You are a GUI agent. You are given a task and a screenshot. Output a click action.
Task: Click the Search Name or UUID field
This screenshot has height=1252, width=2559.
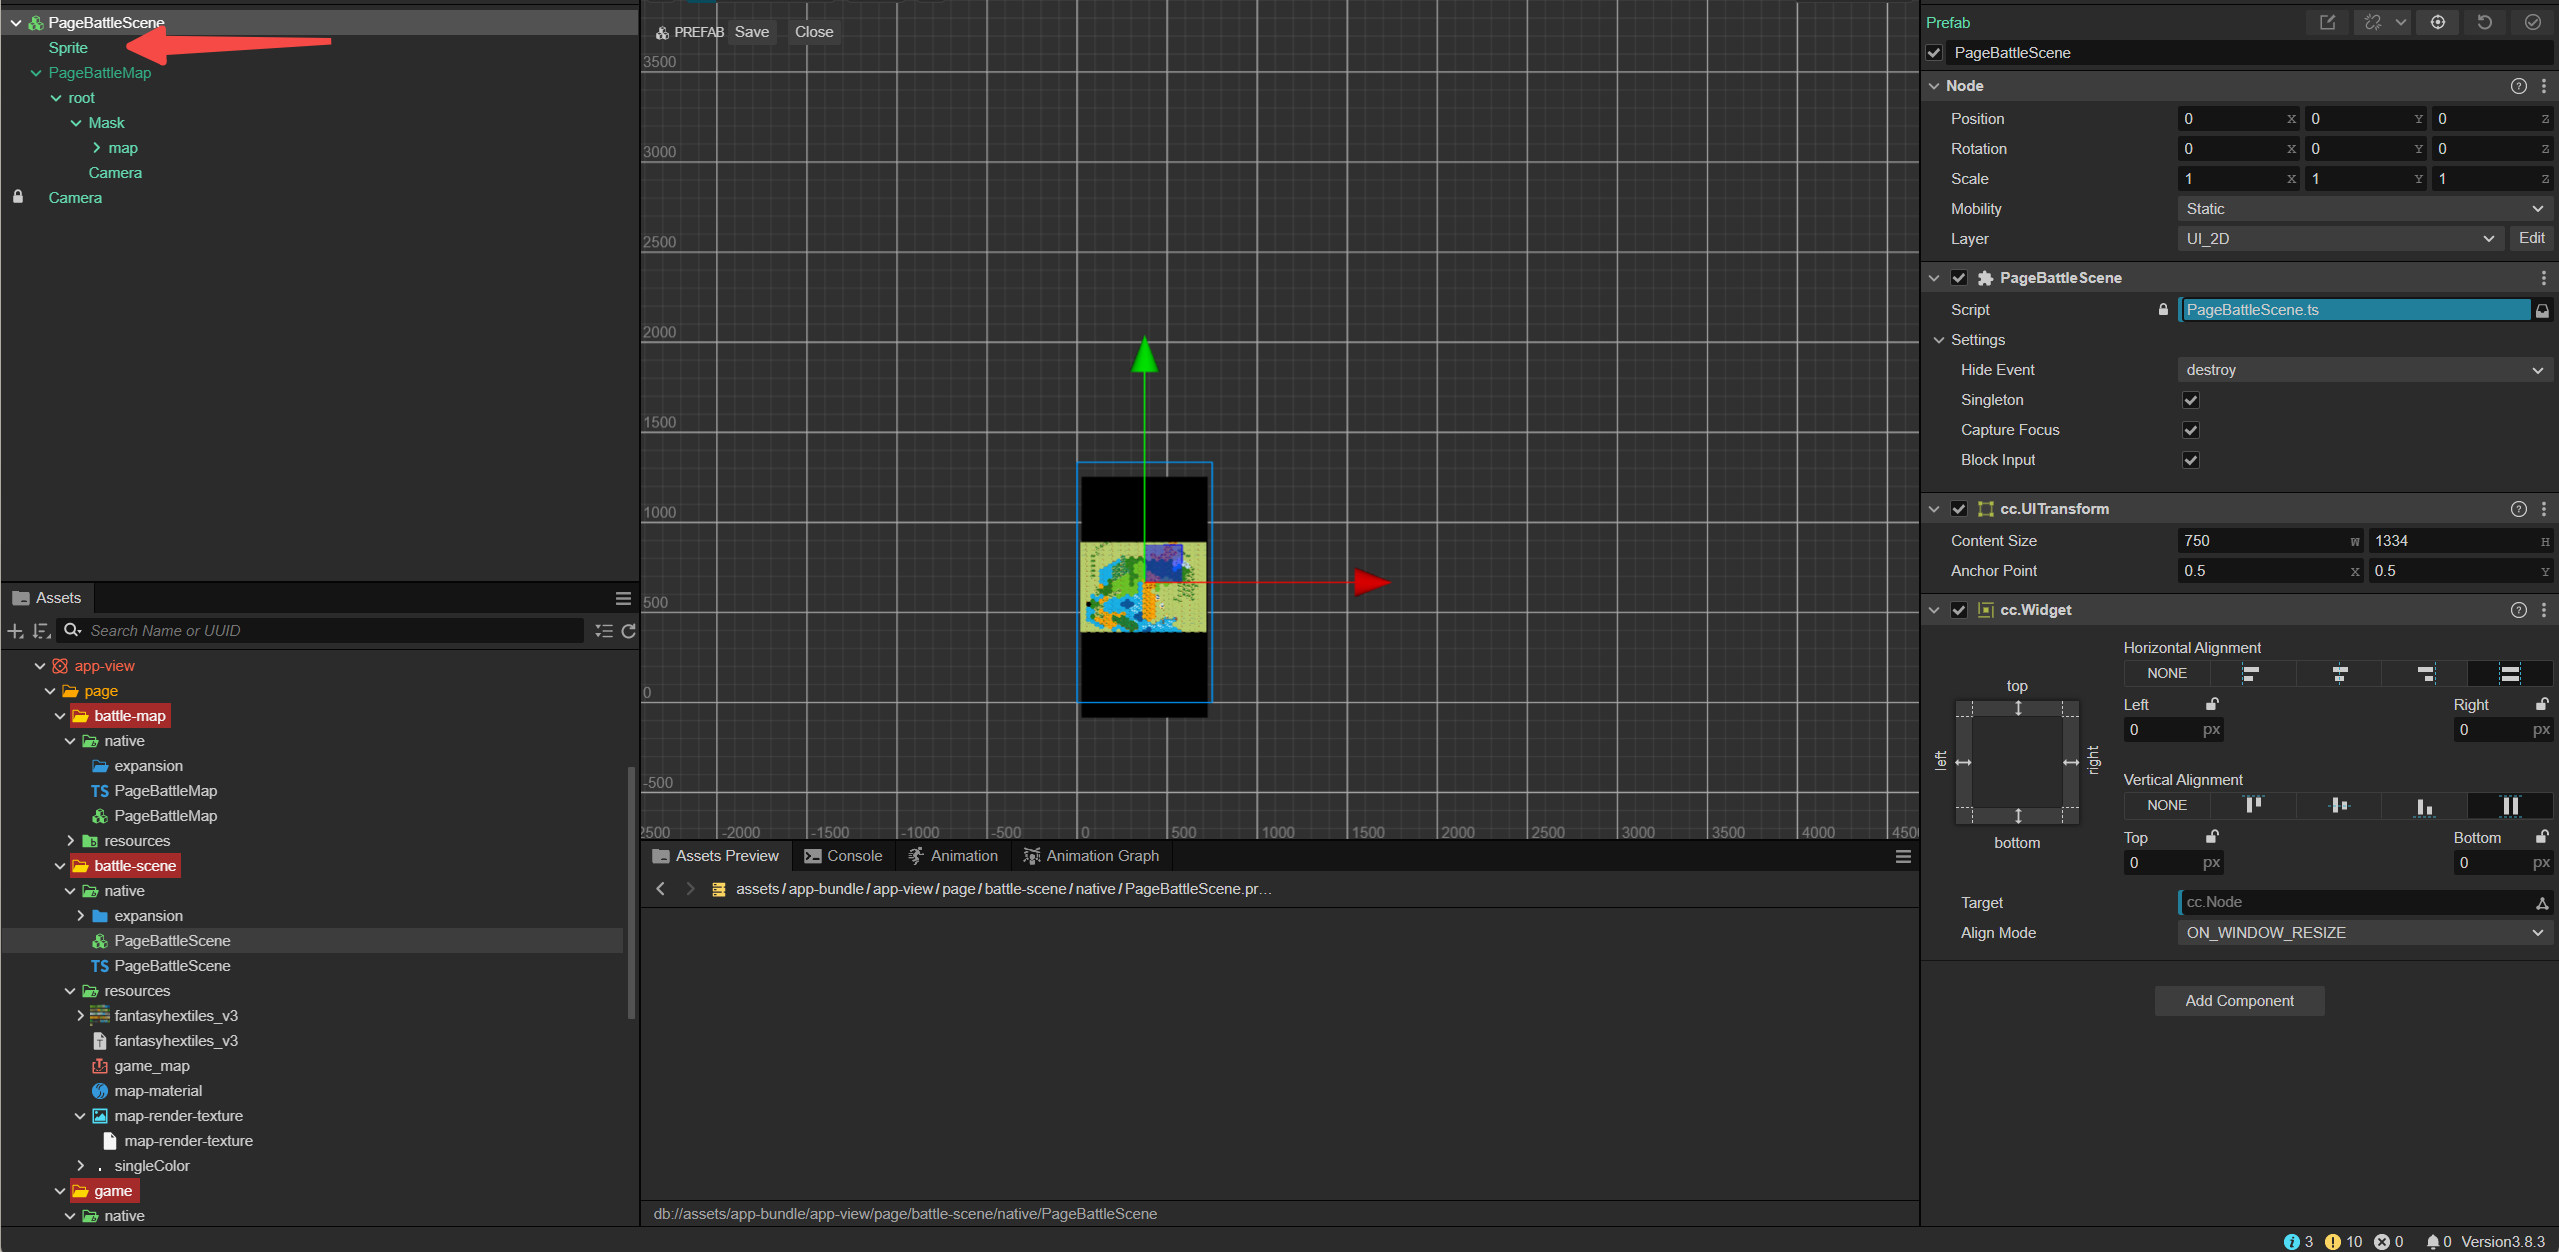[330, 631]
